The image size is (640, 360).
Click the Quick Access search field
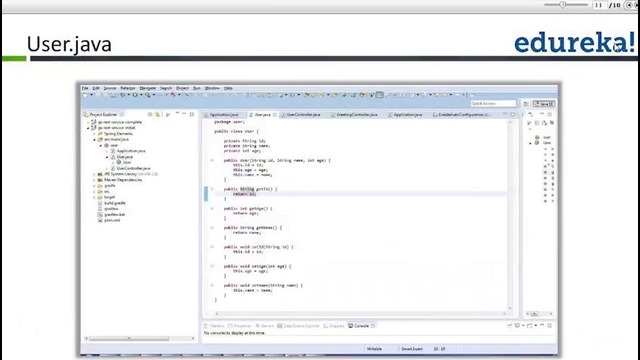[x=493, y=104]
